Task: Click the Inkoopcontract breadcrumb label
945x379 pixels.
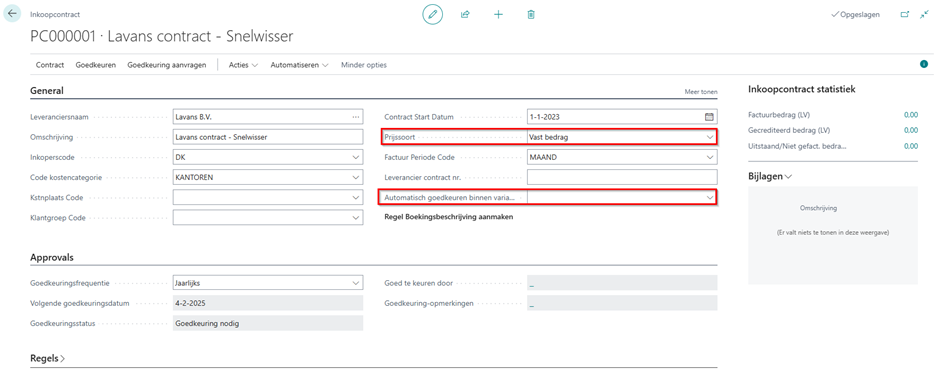Action: [55, 14]
